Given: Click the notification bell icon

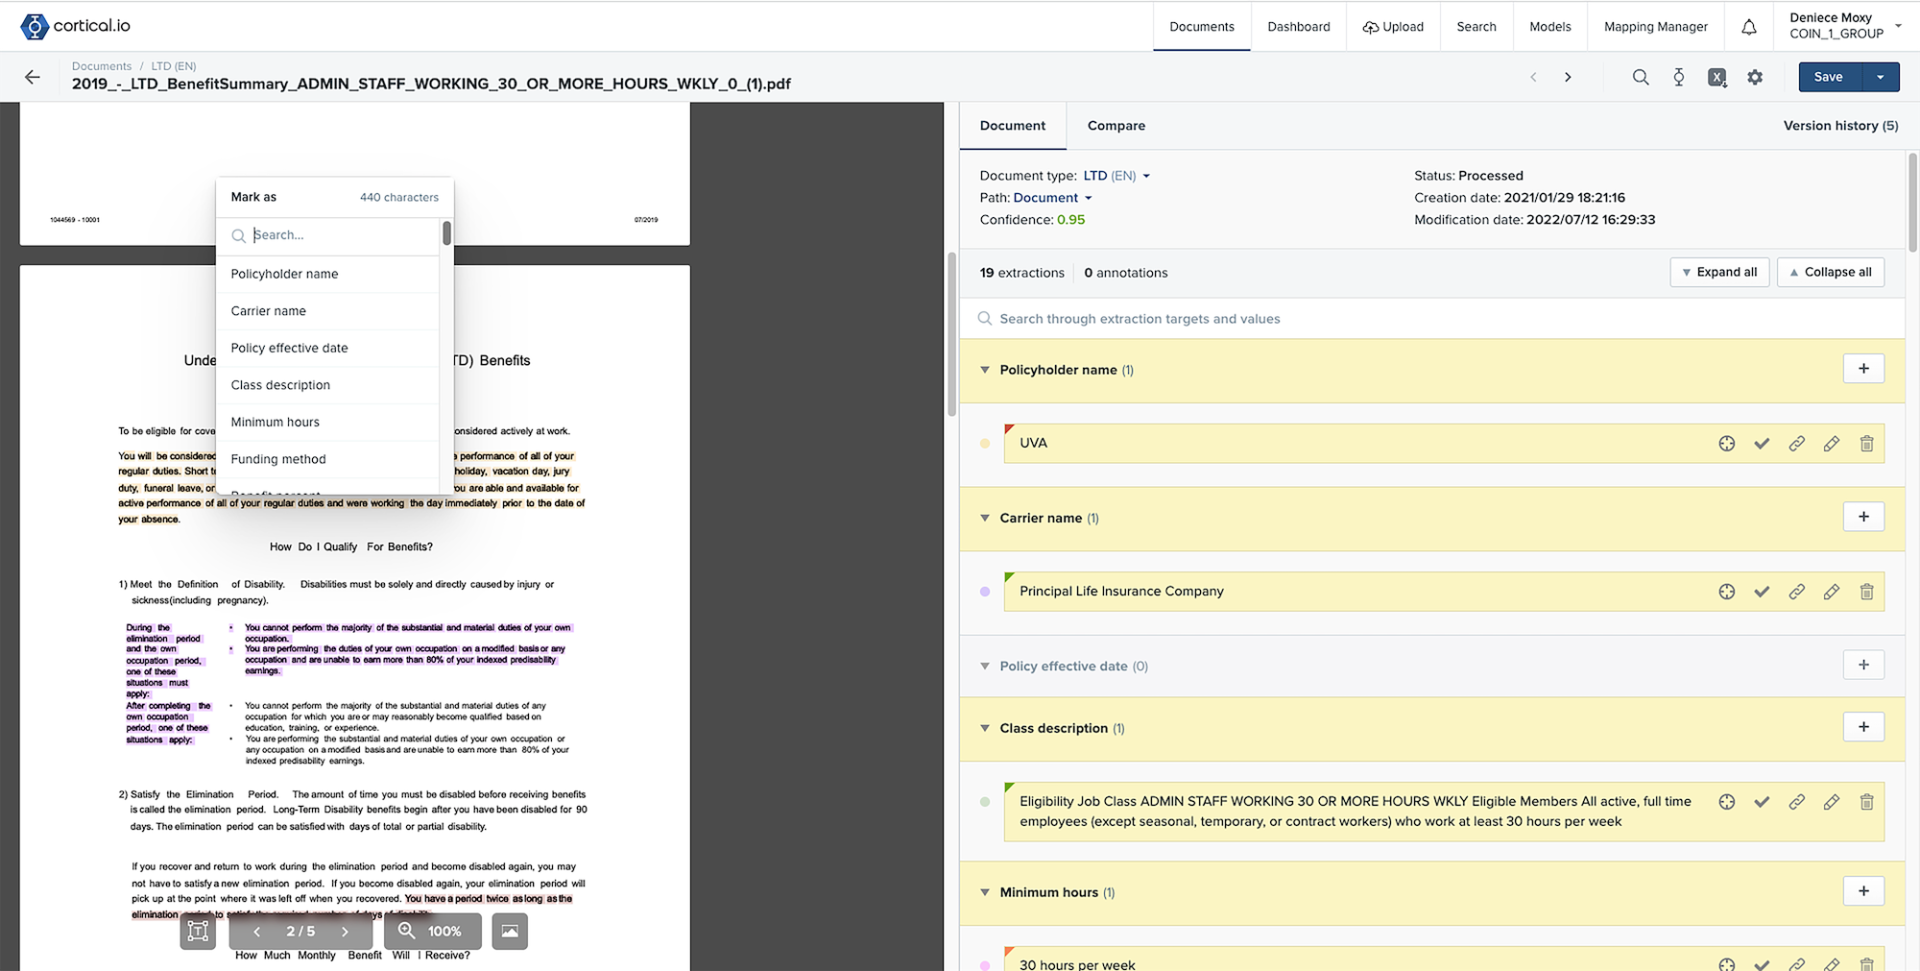Looking at the screenshot, I should point(1748,27).
